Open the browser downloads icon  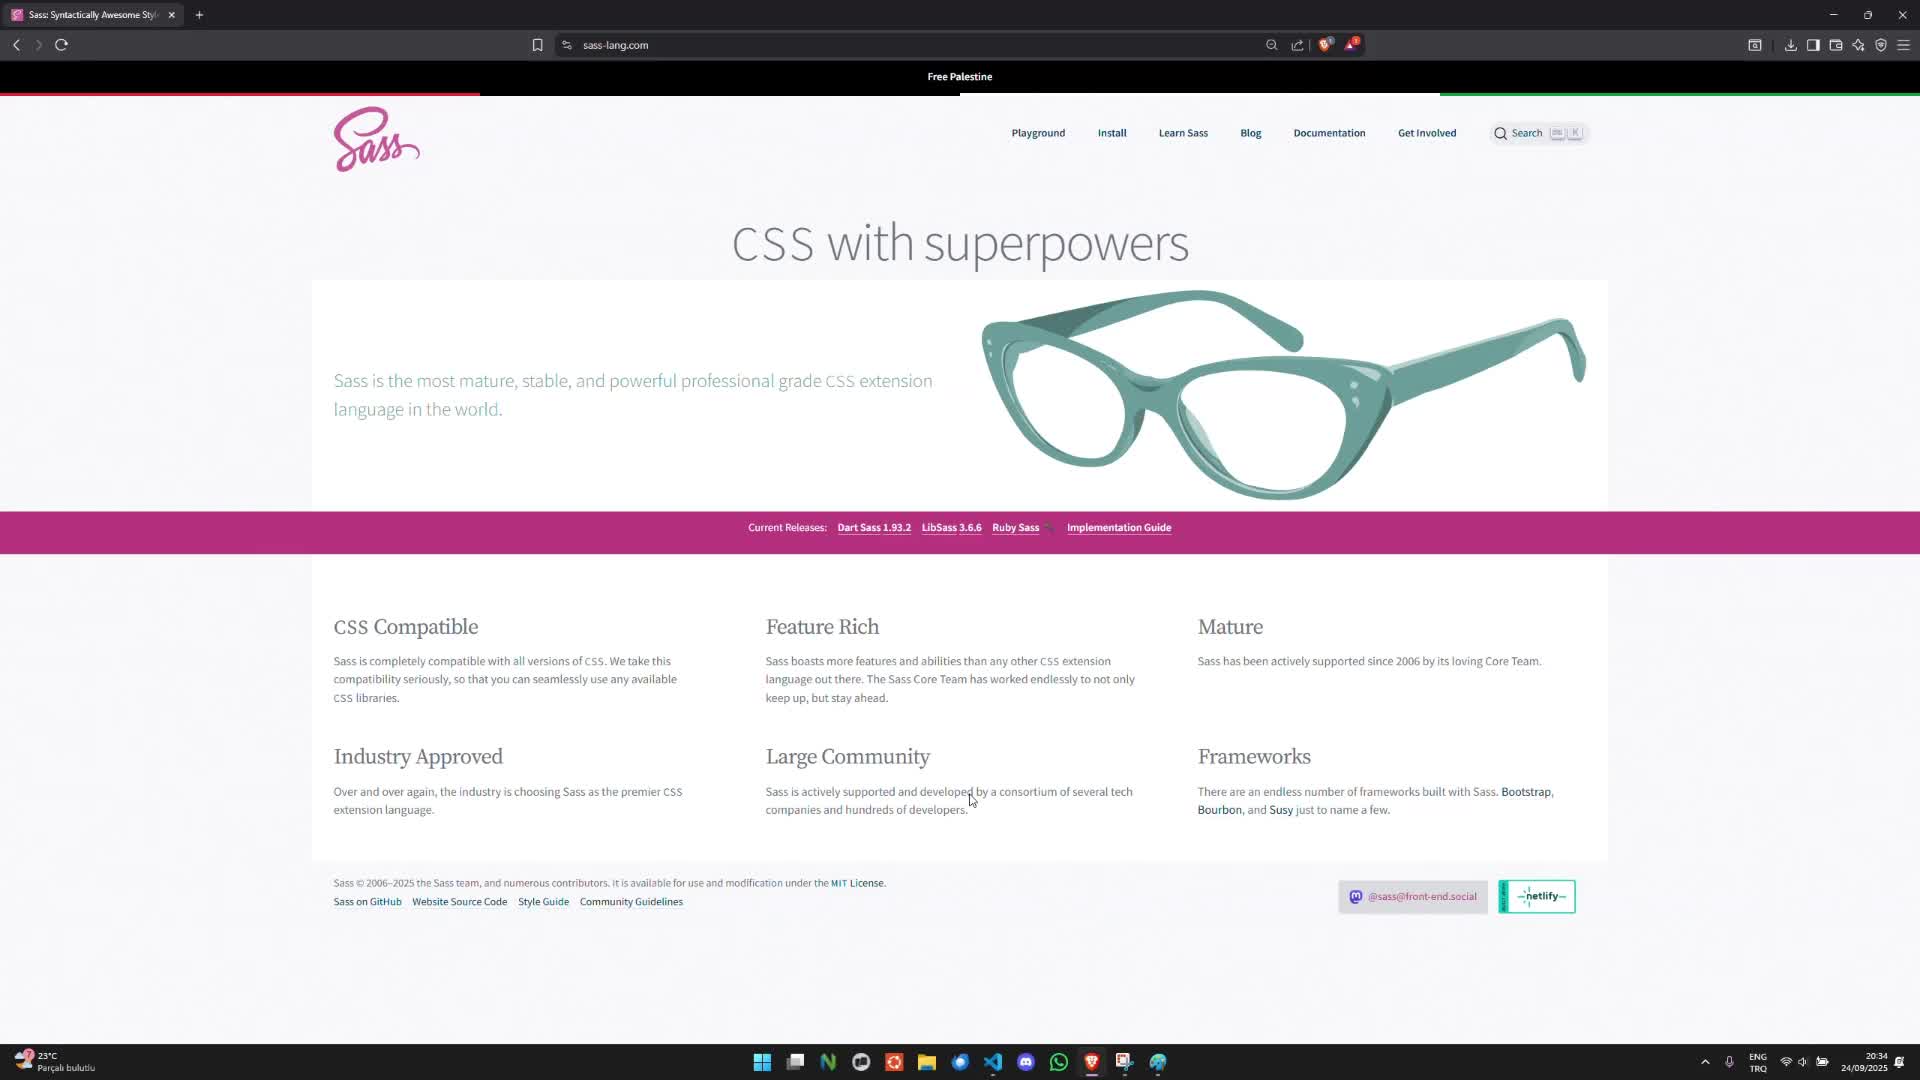click(1790, 45)
